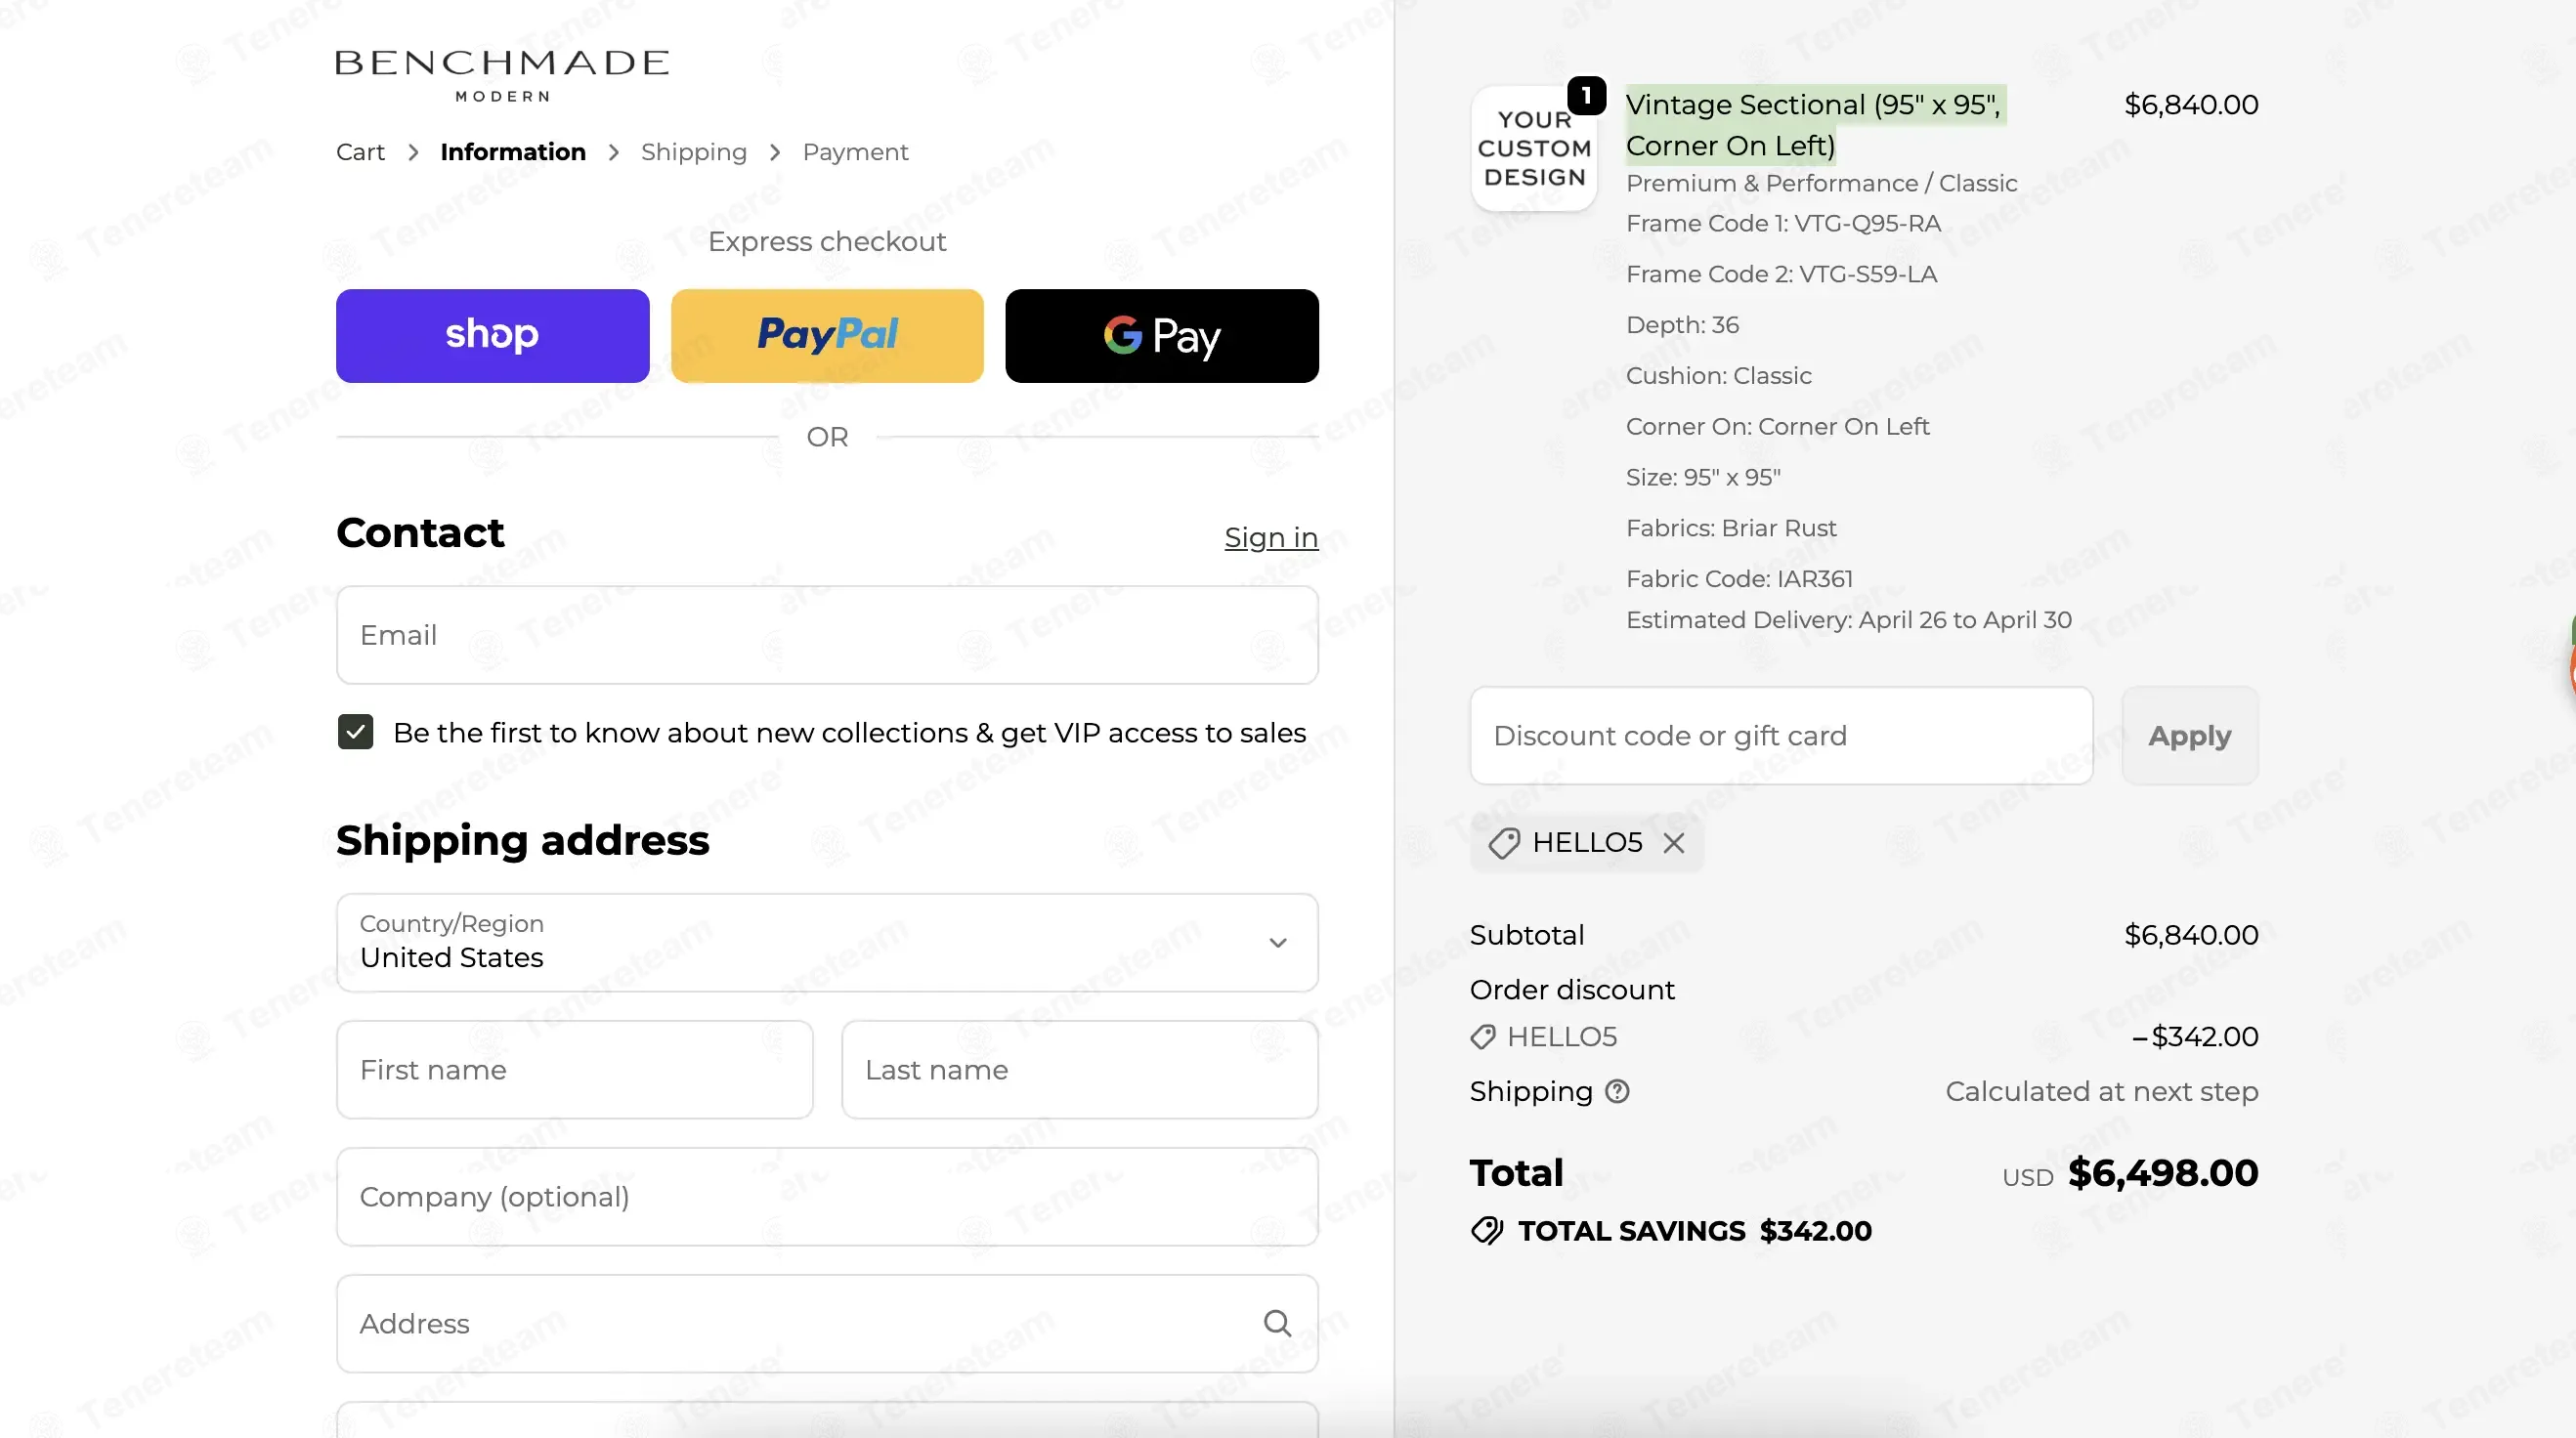Click the Shipping help question mark icon
2576x1438 pixels.
coord(1617,1091)
